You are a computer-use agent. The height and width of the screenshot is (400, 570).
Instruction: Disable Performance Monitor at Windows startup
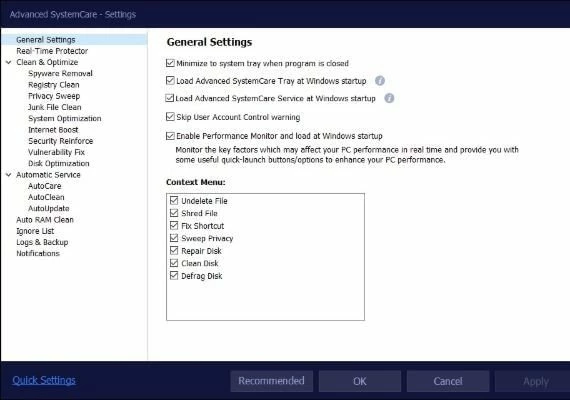pos(170,136)
